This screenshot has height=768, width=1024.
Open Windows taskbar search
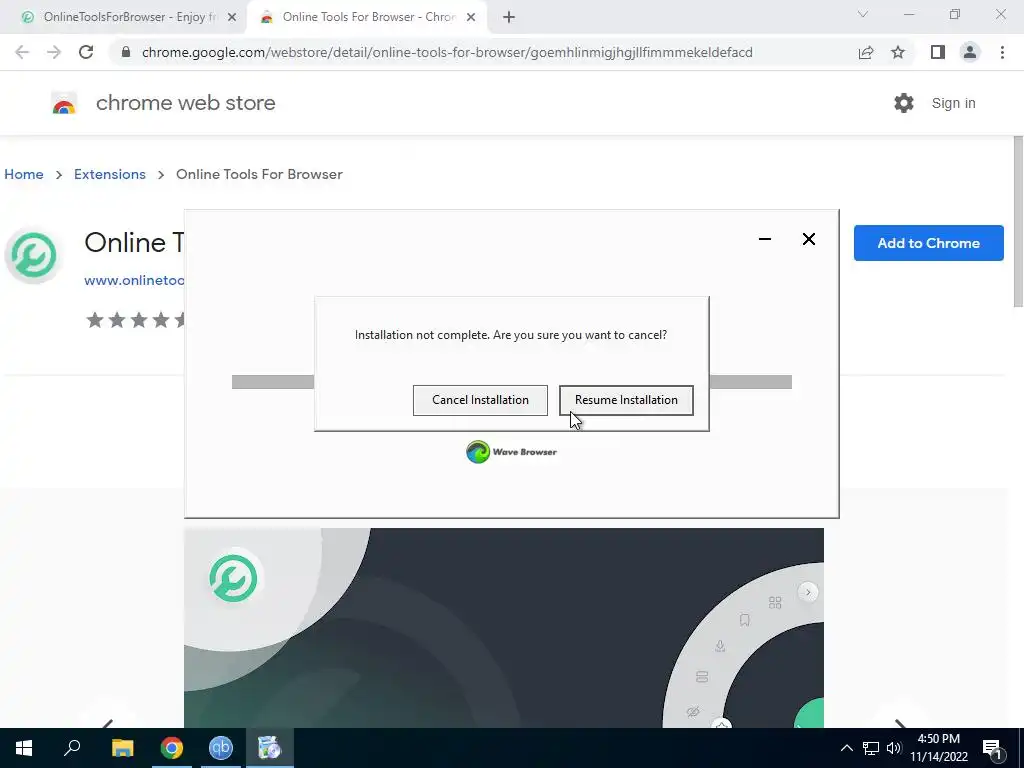coord(72,748)
